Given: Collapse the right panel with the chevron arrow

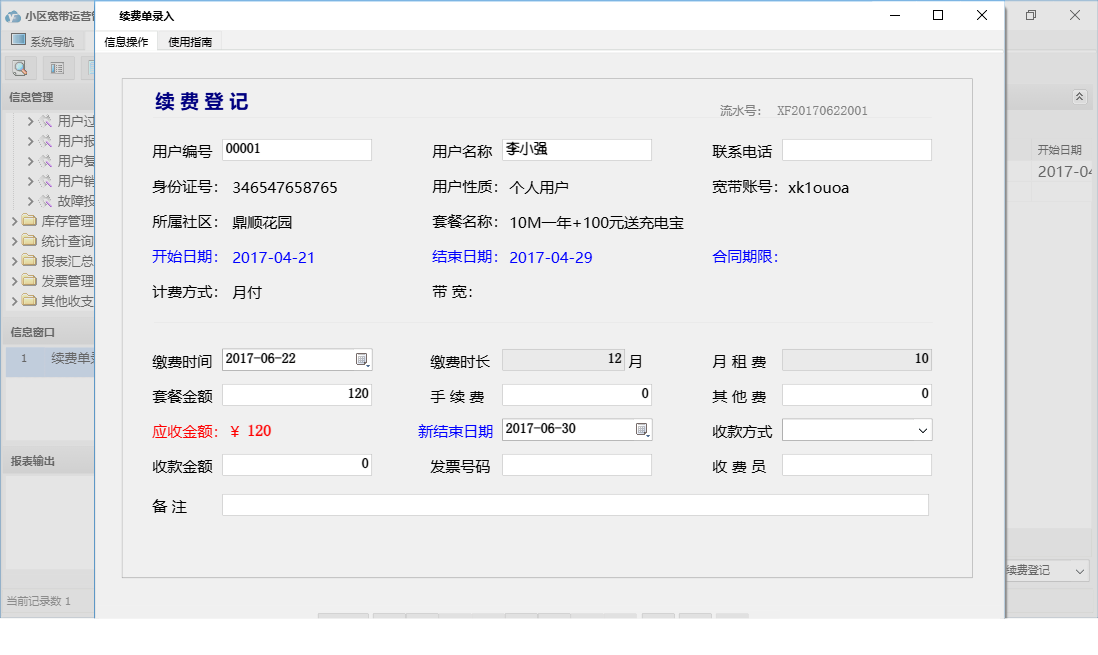Looking at the screenshot, I should 1080,97.
